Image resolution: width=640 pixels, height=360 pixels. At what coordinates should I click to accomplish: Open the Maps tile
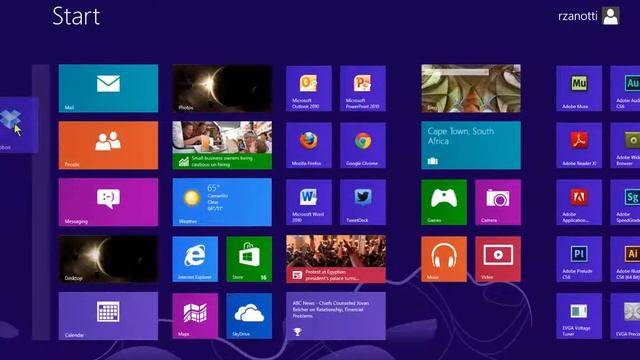(195, 316)
